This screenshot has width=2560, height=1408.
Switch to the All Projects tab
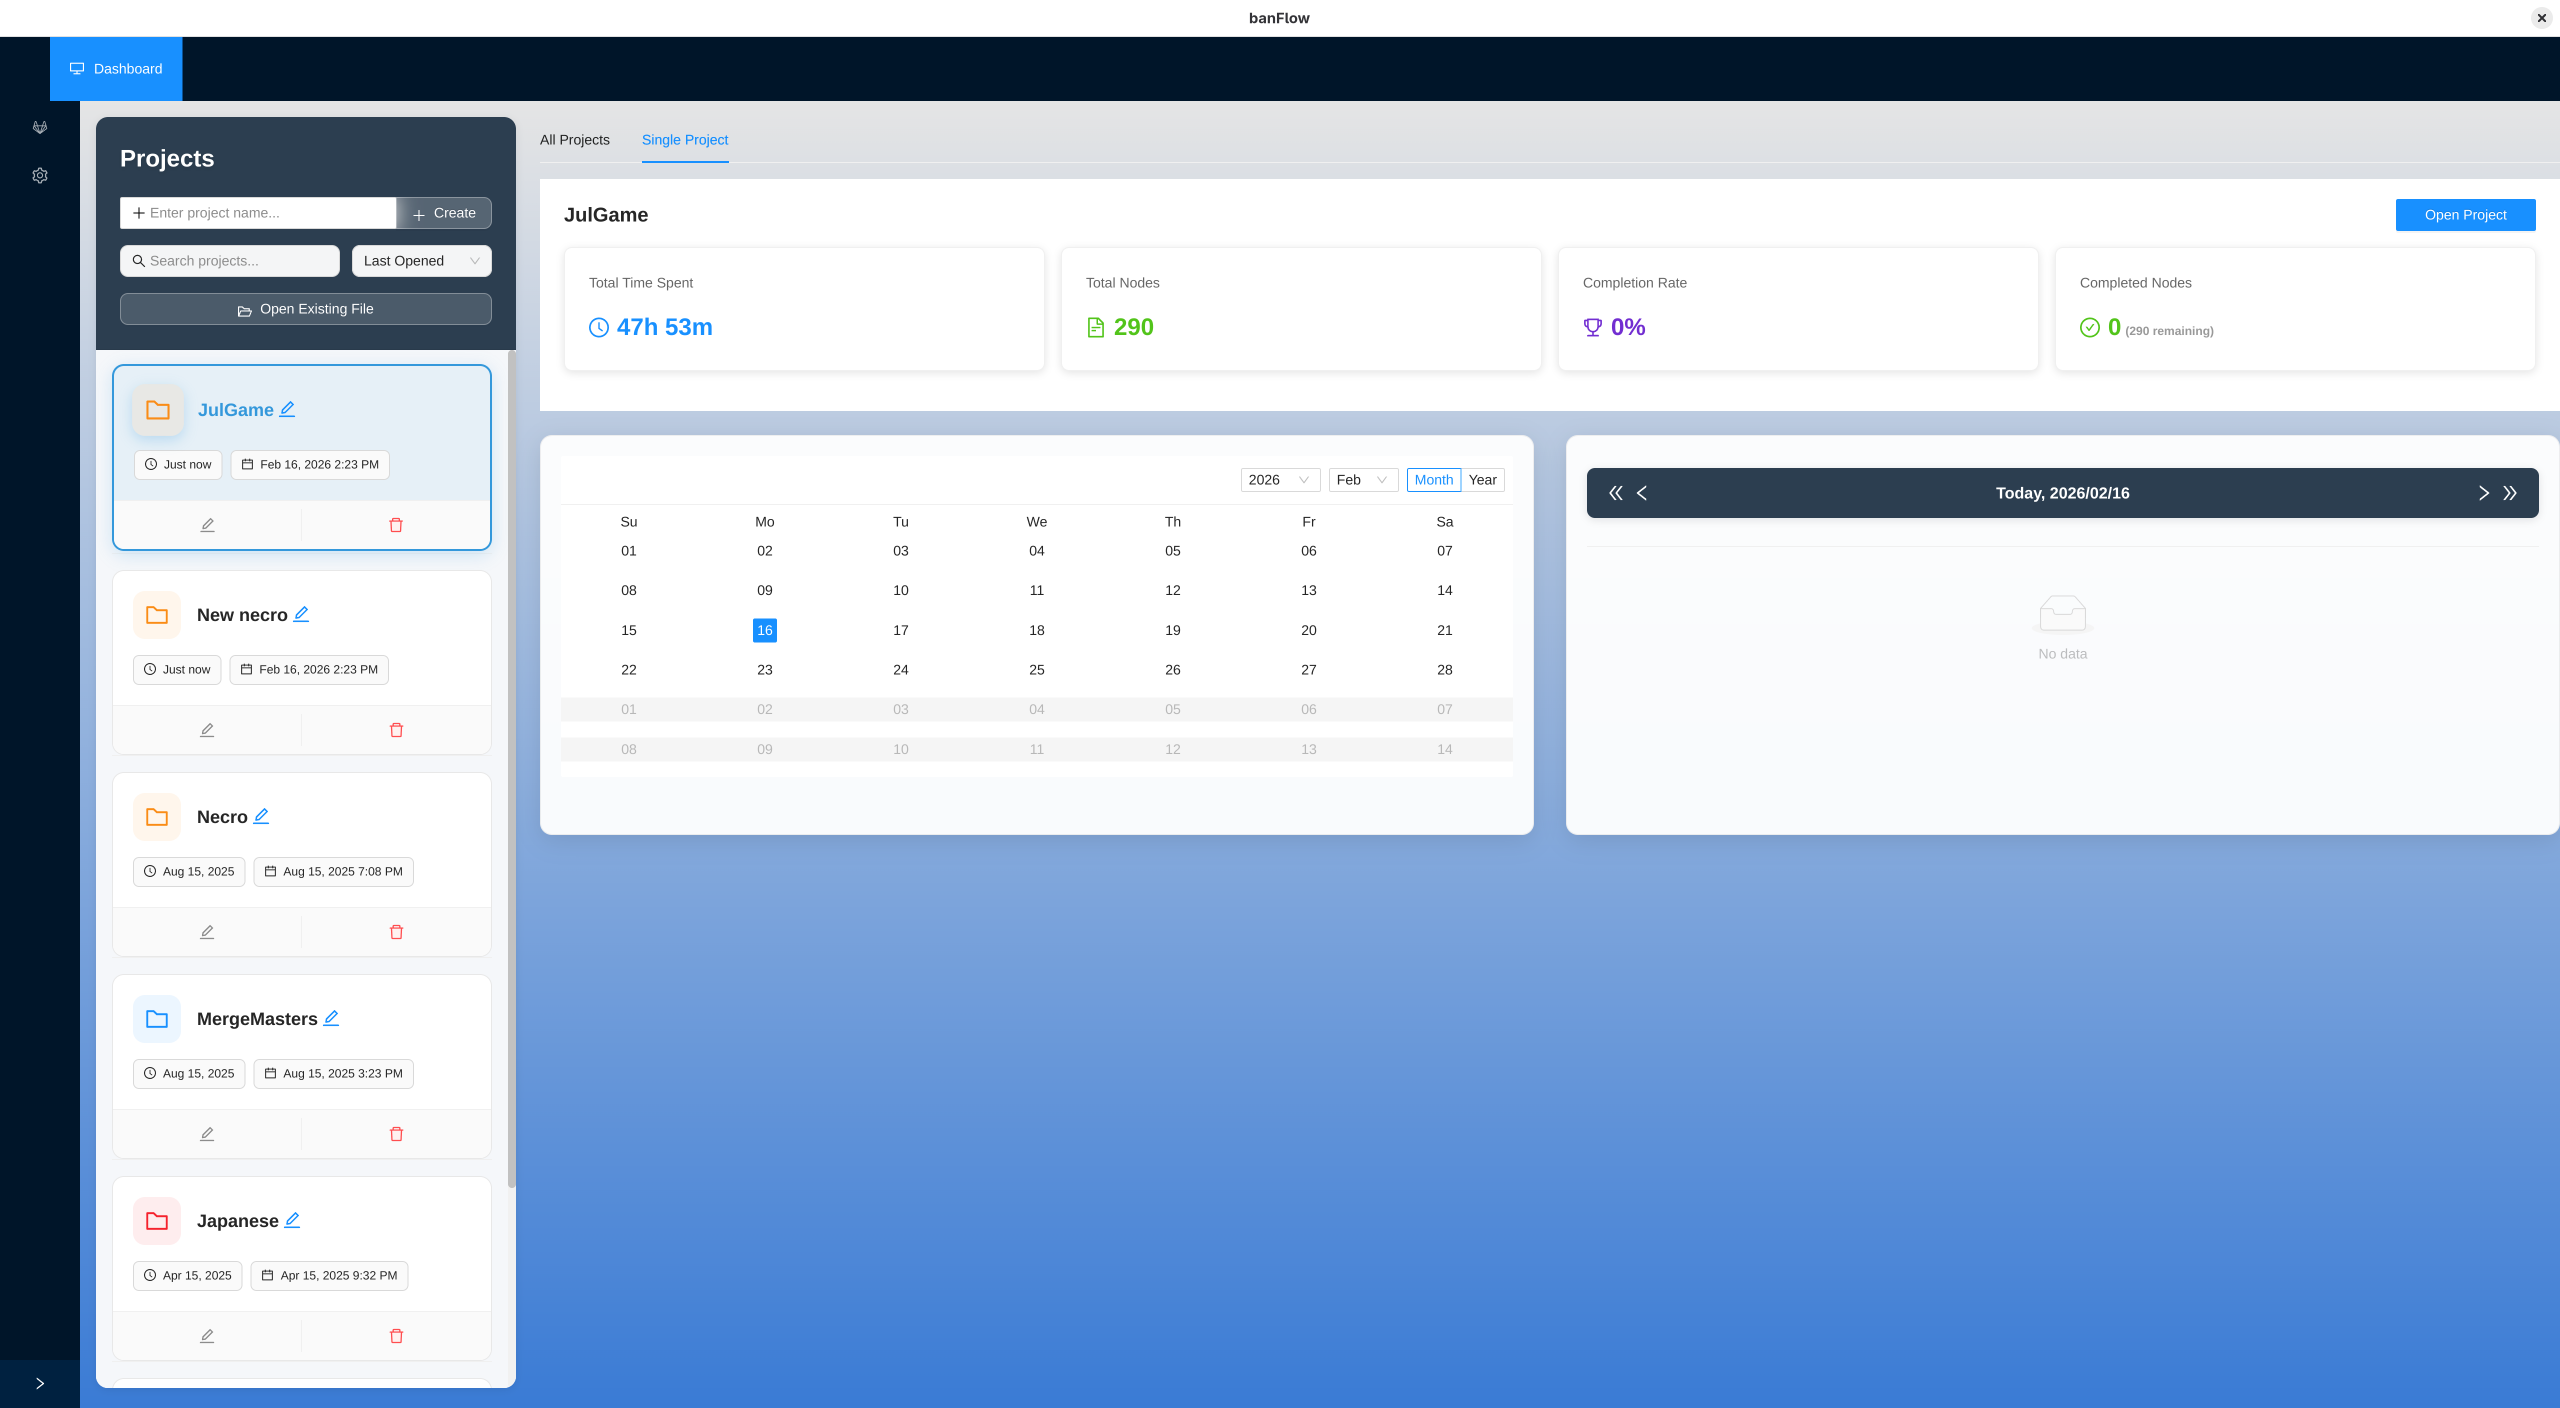pos(574,140)
